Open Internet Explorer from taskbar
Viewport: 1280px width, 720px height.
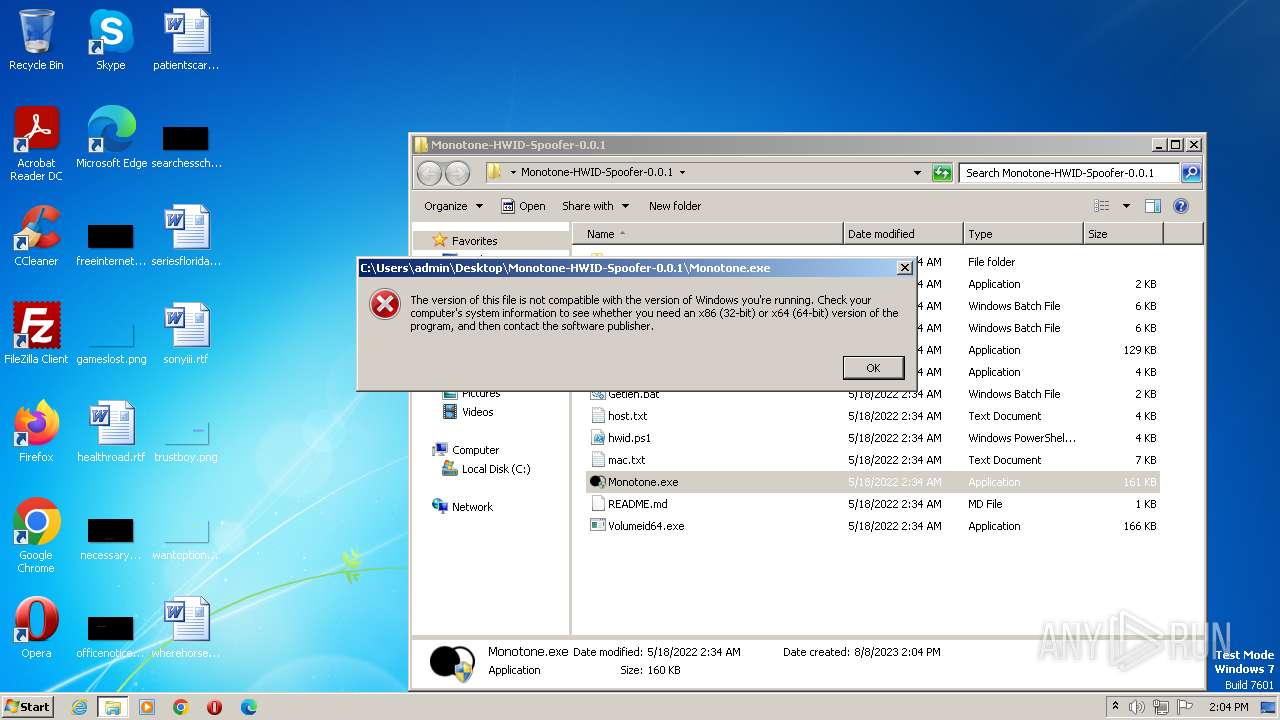pyautogui.click(x=79, y=707)
